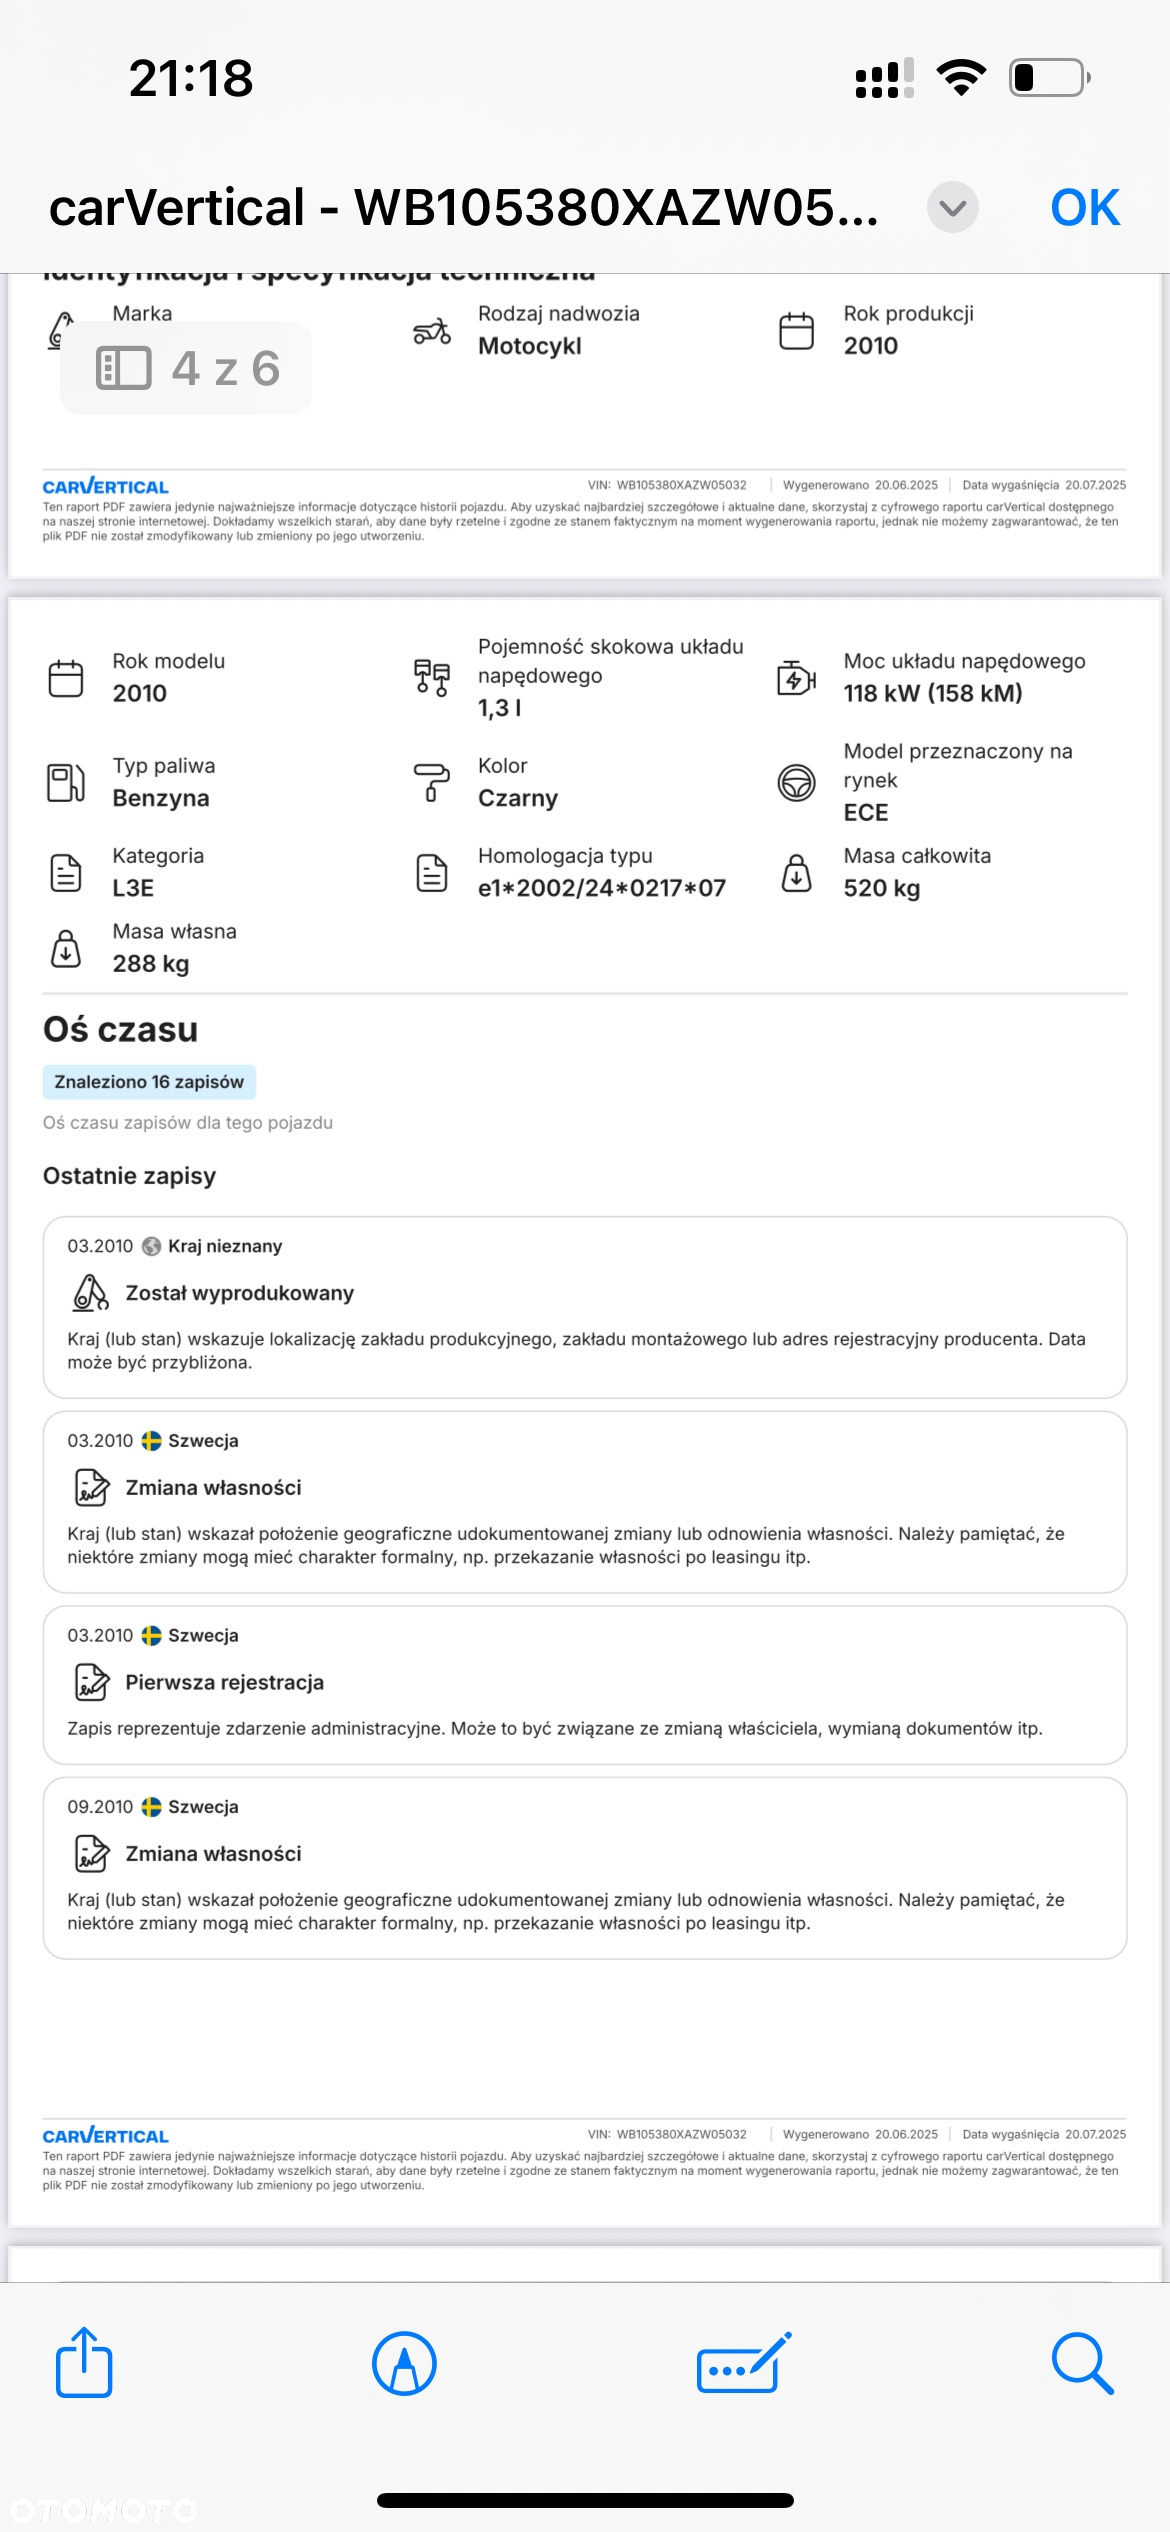Tap the globe icon next to Kraj nieznany

pos(152,1246)
